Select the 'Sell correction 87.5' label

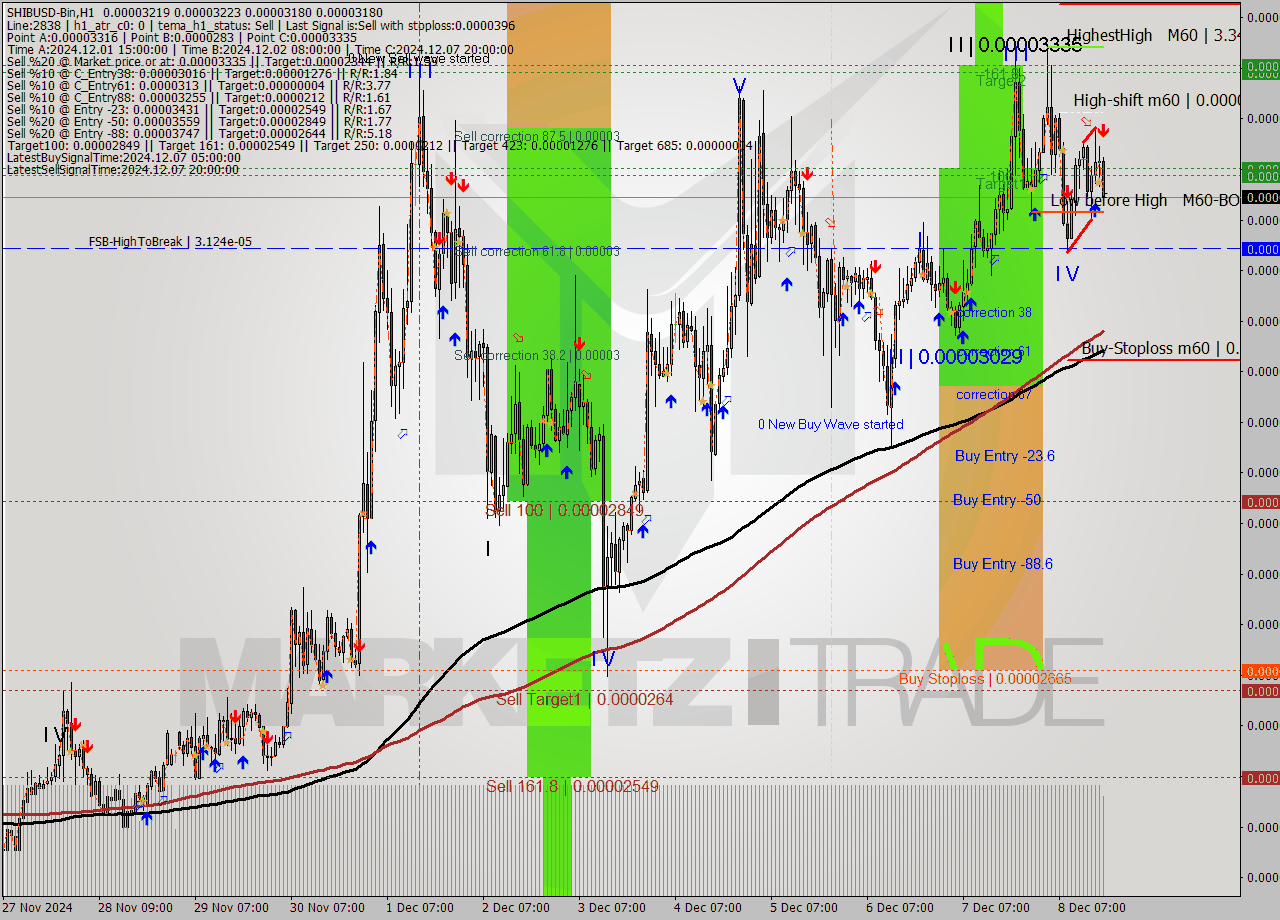tap(537, 136)
